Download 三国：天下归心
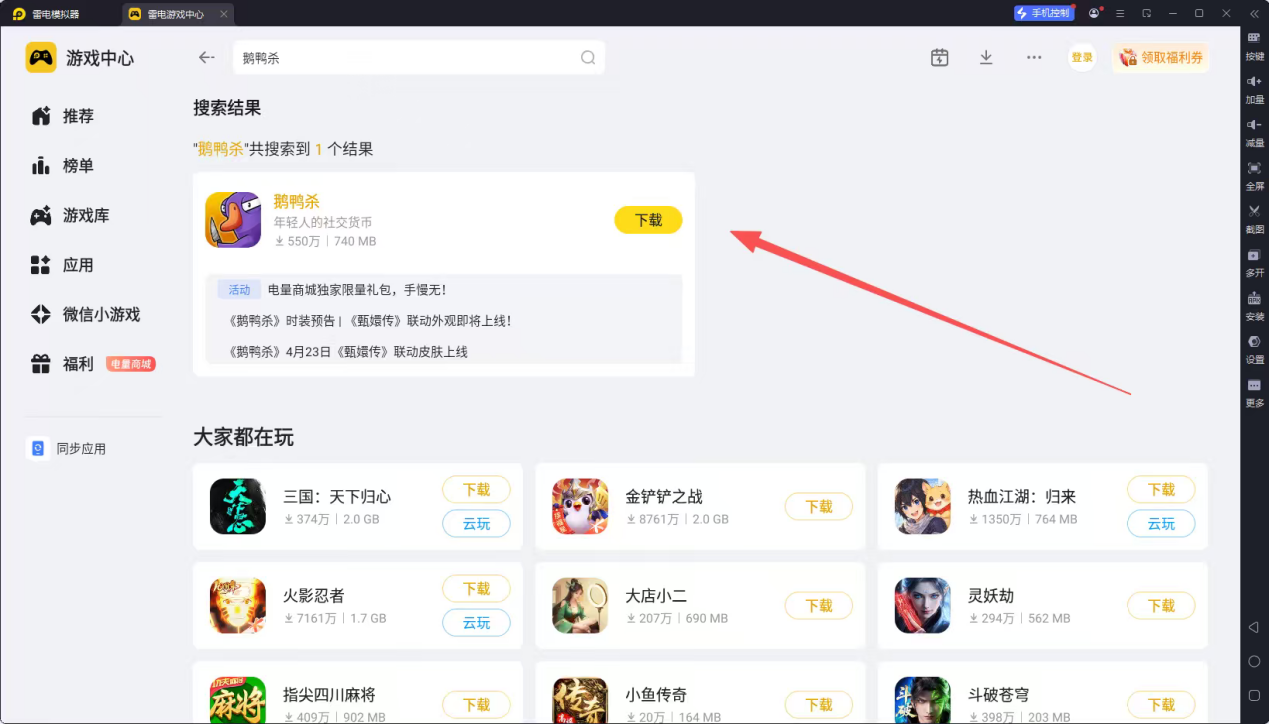The width and height of the screenshot is (1269, 724). pos(476,490)
